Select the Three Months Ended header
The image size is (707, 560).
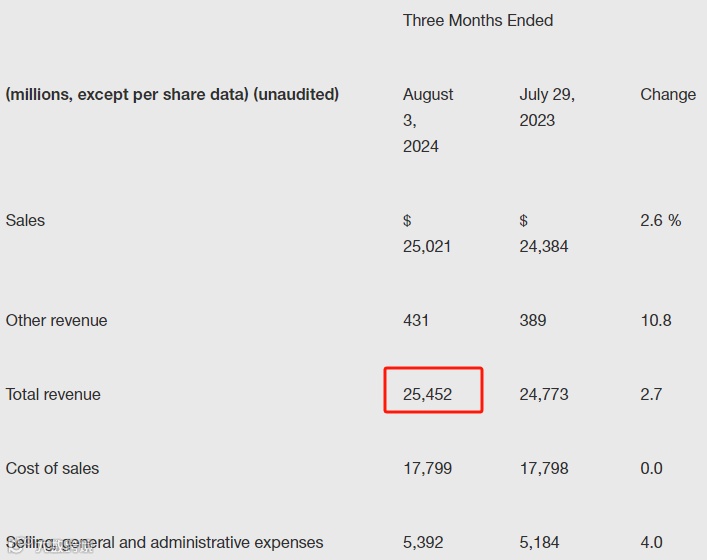pyautogui.click(x=478, y=20)
